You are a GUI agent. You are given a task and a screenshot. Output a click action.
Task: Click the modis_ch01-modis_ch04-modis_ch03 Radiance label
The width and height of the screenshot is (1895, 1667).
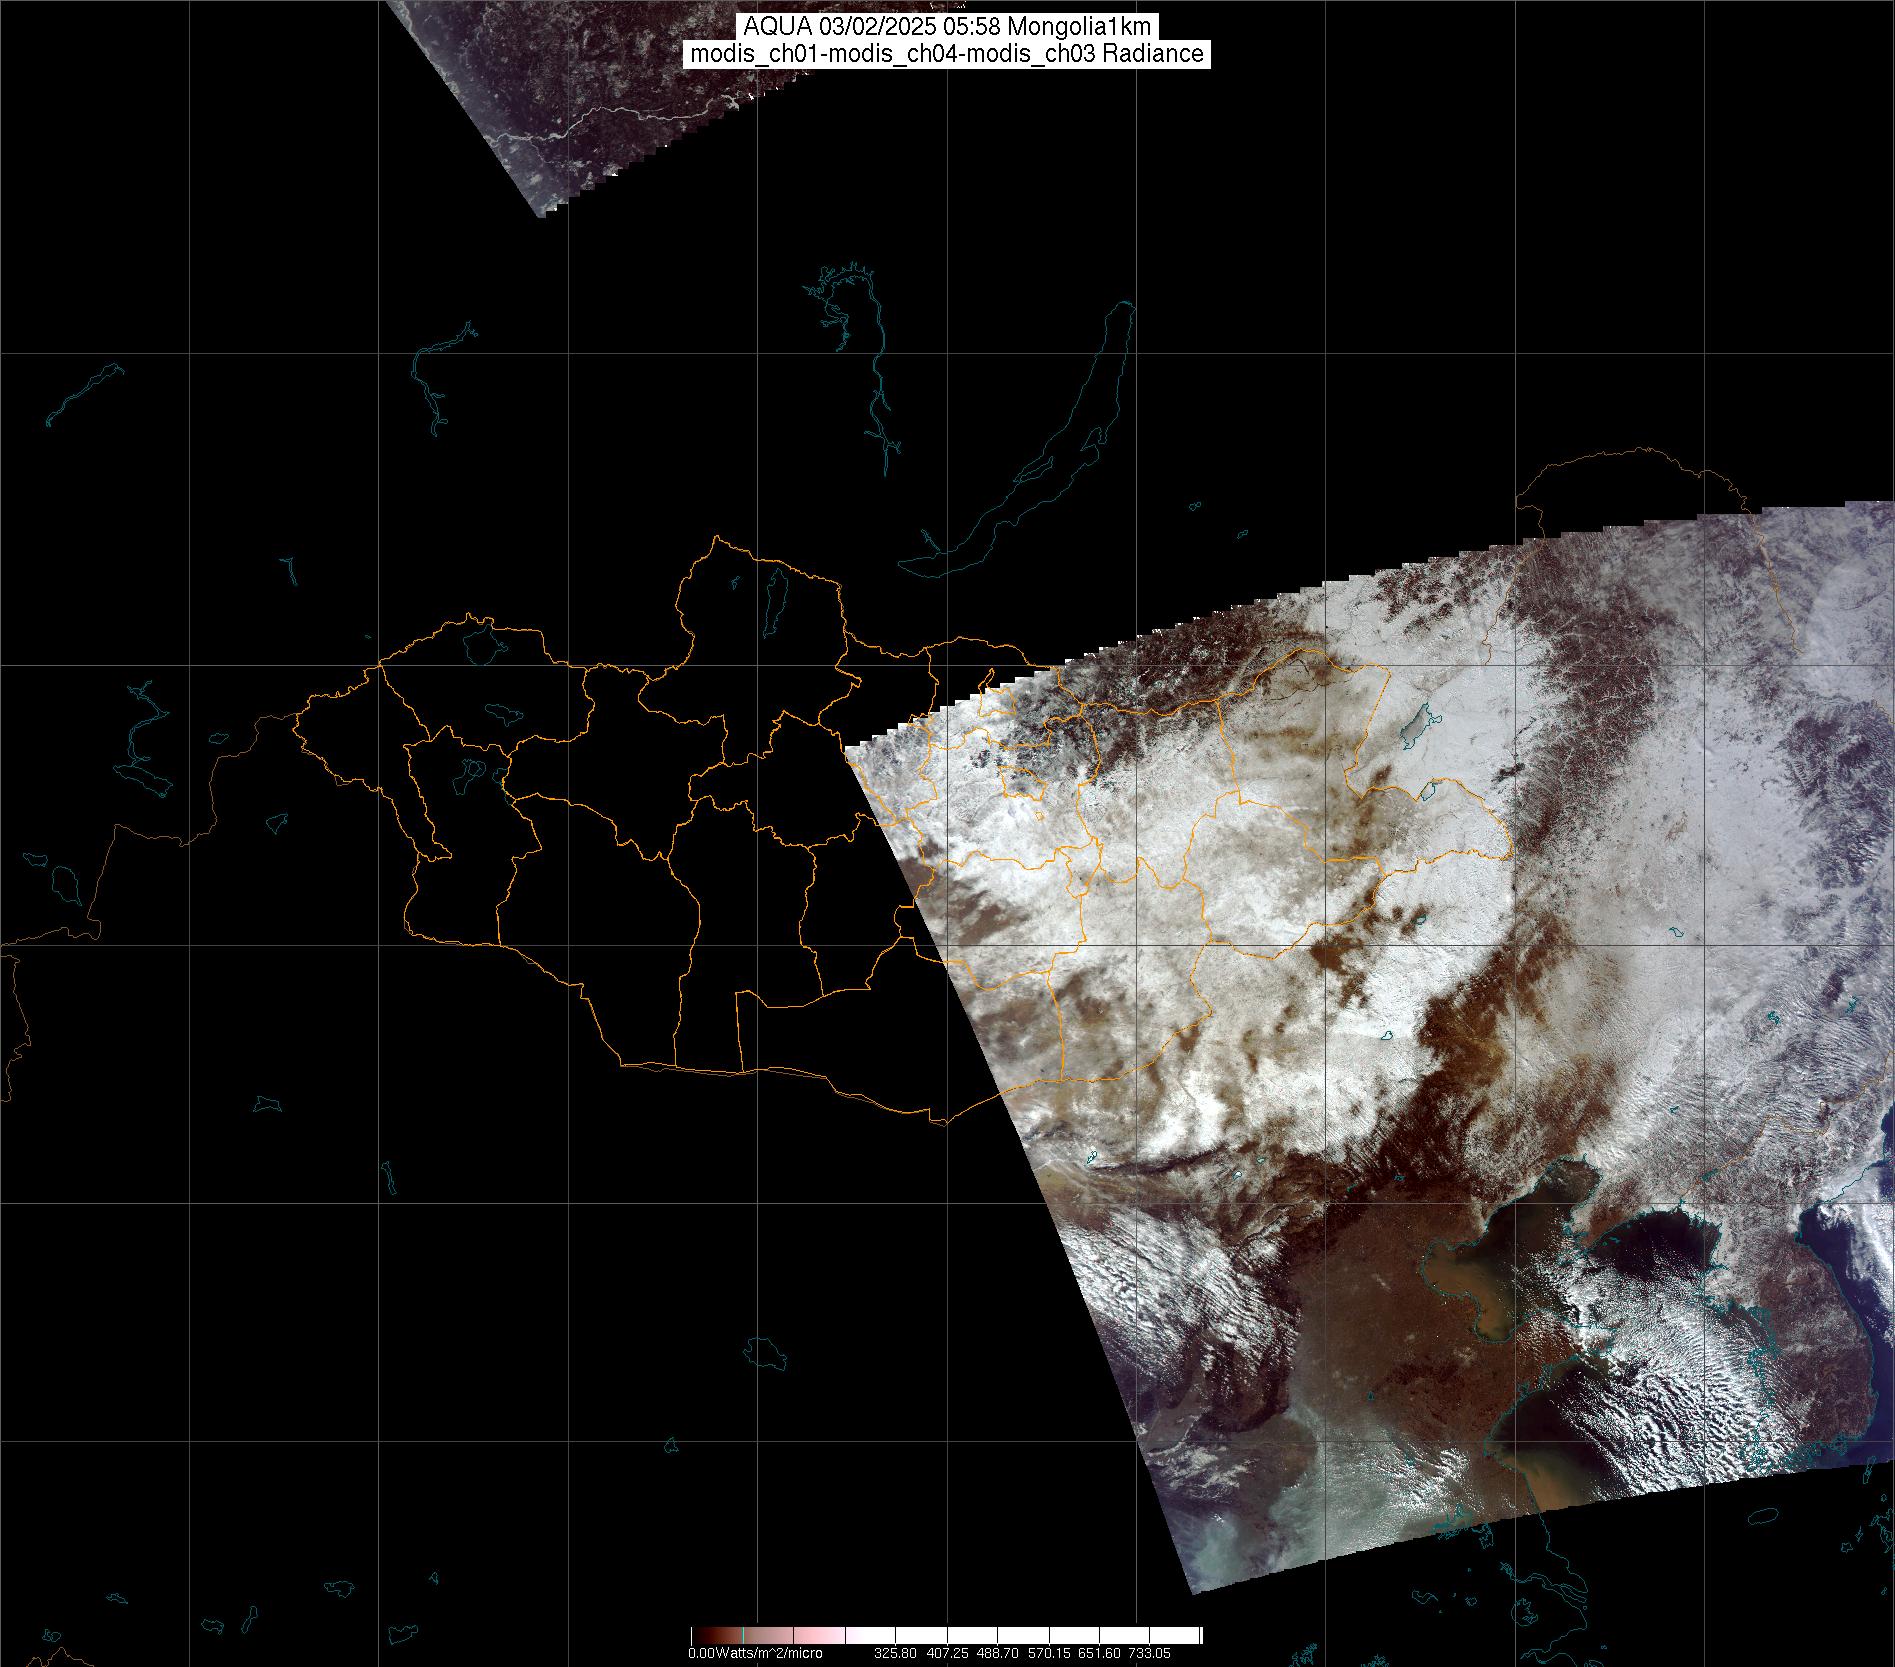coord(947,54)
